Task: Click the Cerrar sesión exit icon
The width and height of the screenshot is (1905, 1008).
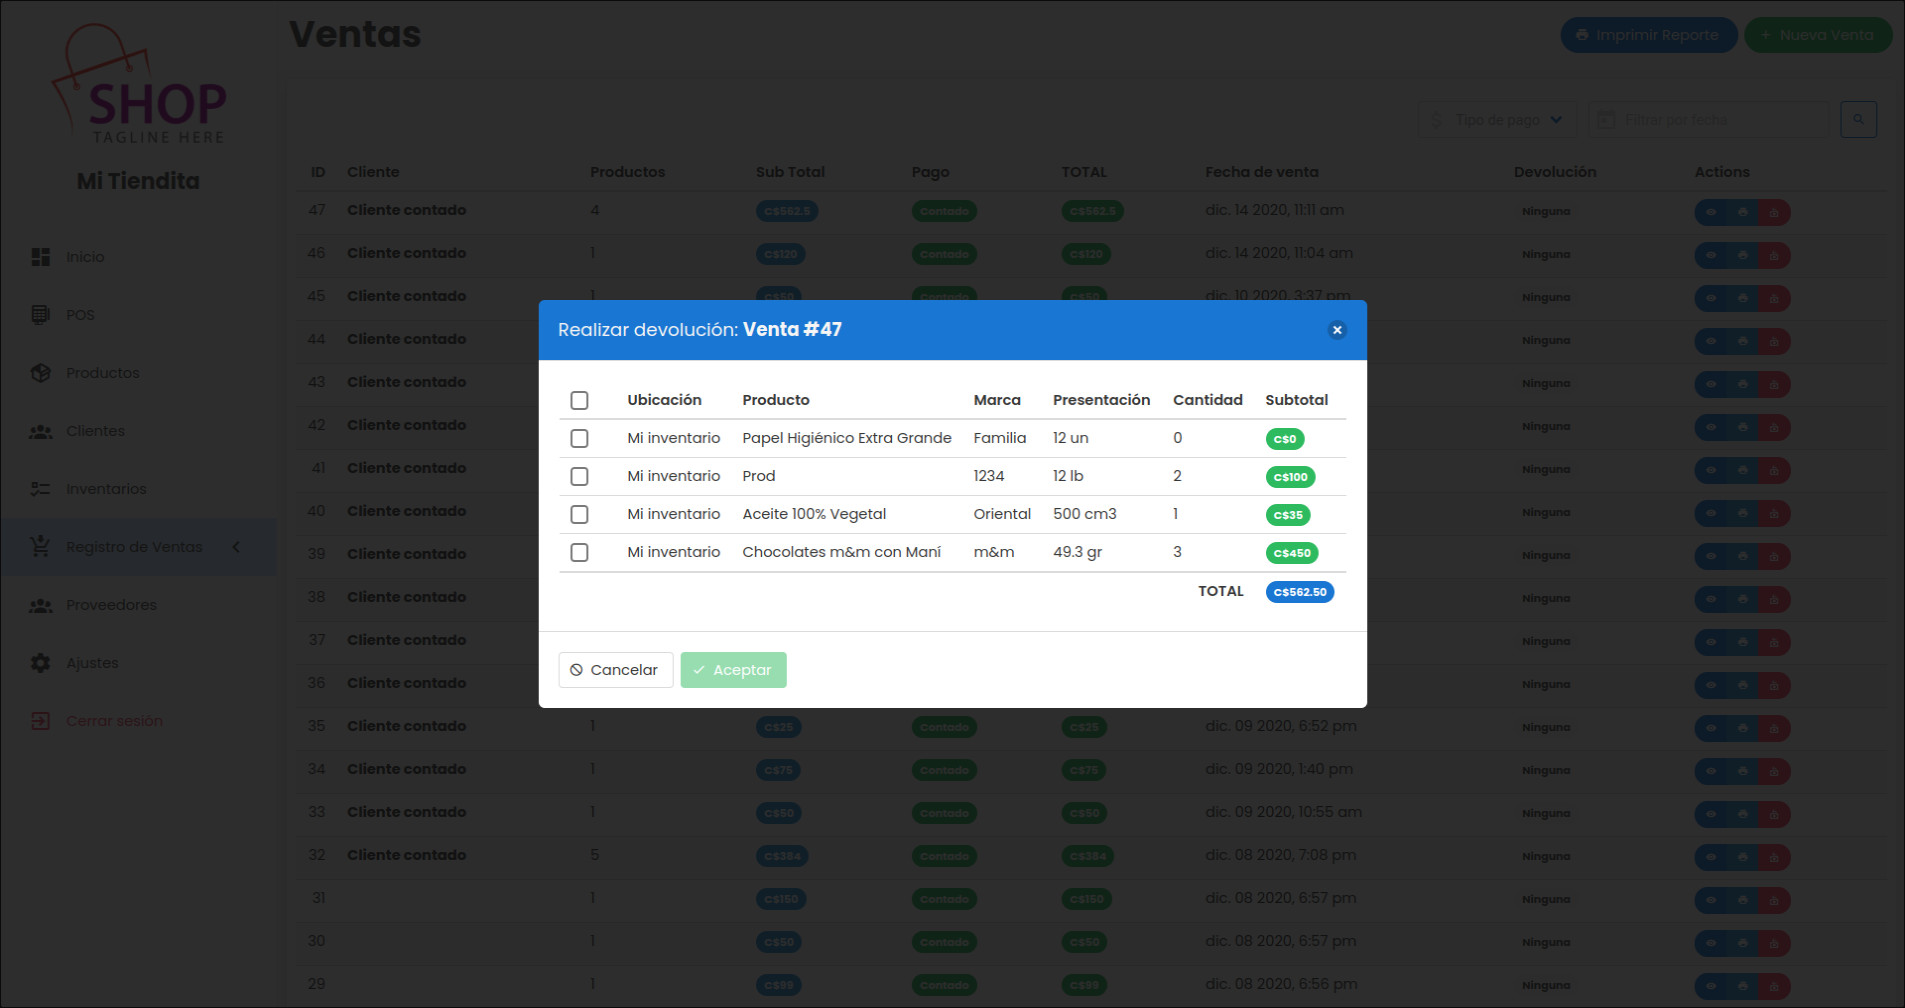Action: [x=40, y=721]
